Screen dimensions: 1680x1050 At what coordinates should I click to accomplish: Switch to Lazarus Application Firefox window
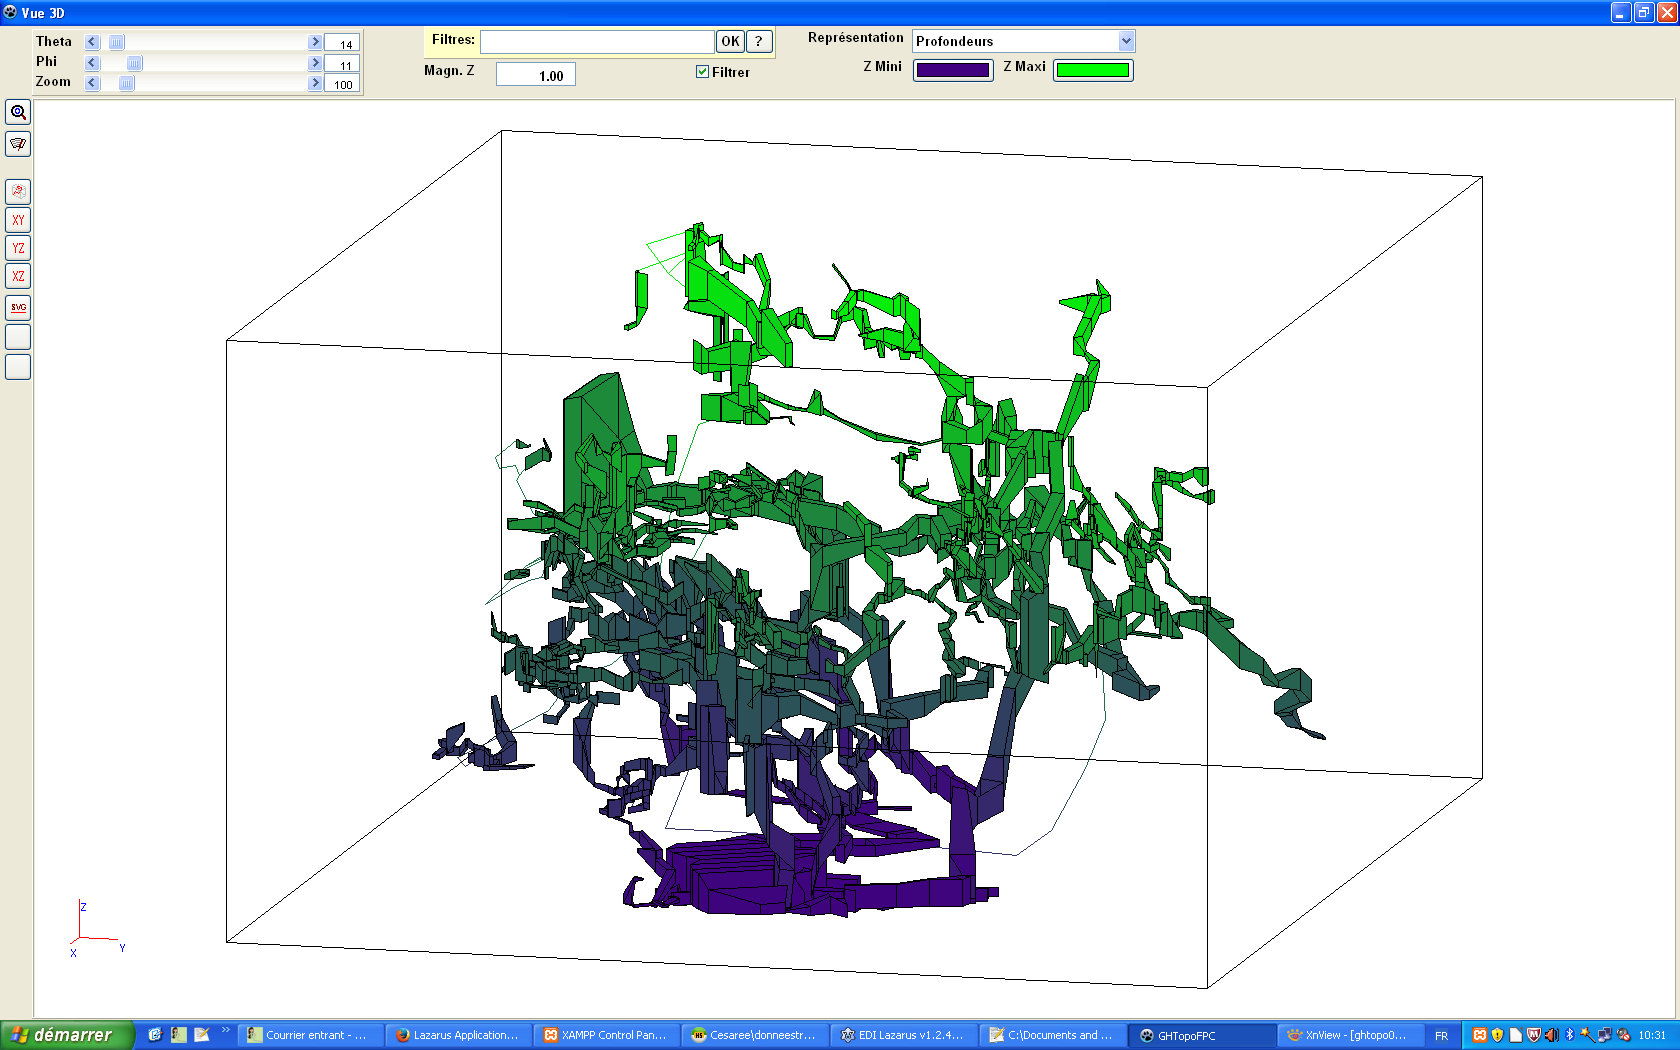click(x=460, y=1035)
